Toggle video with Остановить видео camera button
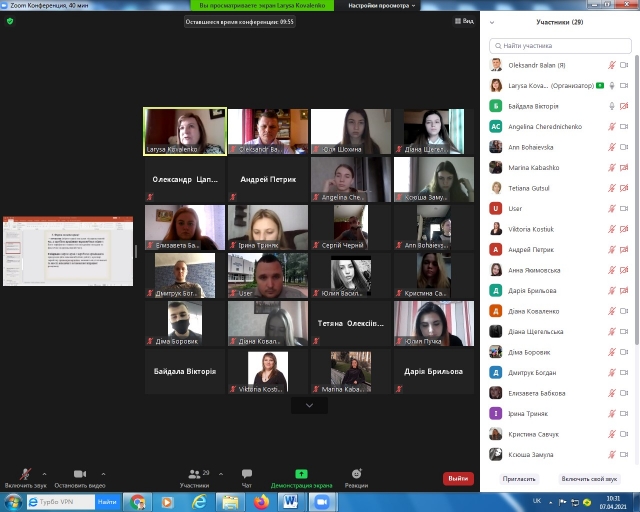The width and height of the screenshot is (640, 512). click(80, 474)
